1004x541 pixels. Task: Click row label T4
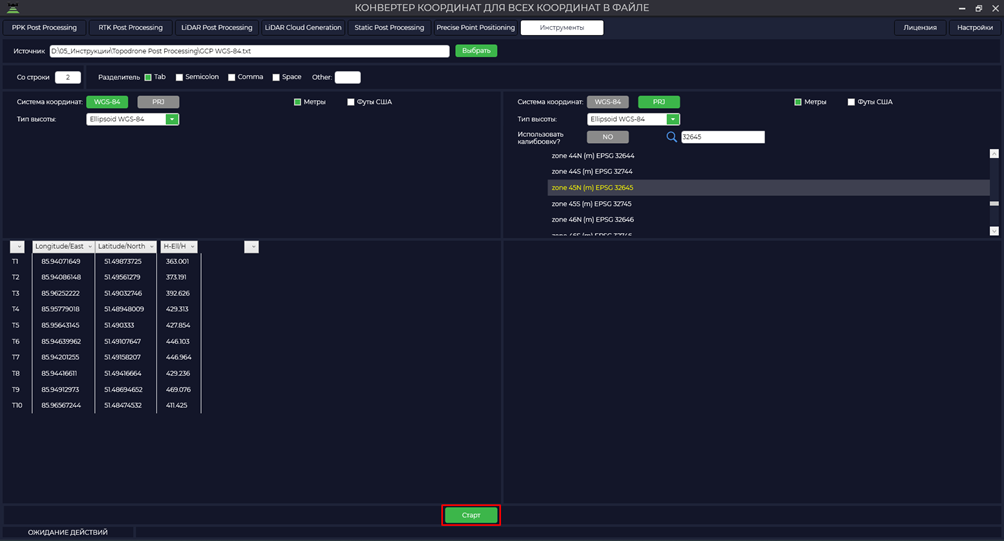(15, 309)
